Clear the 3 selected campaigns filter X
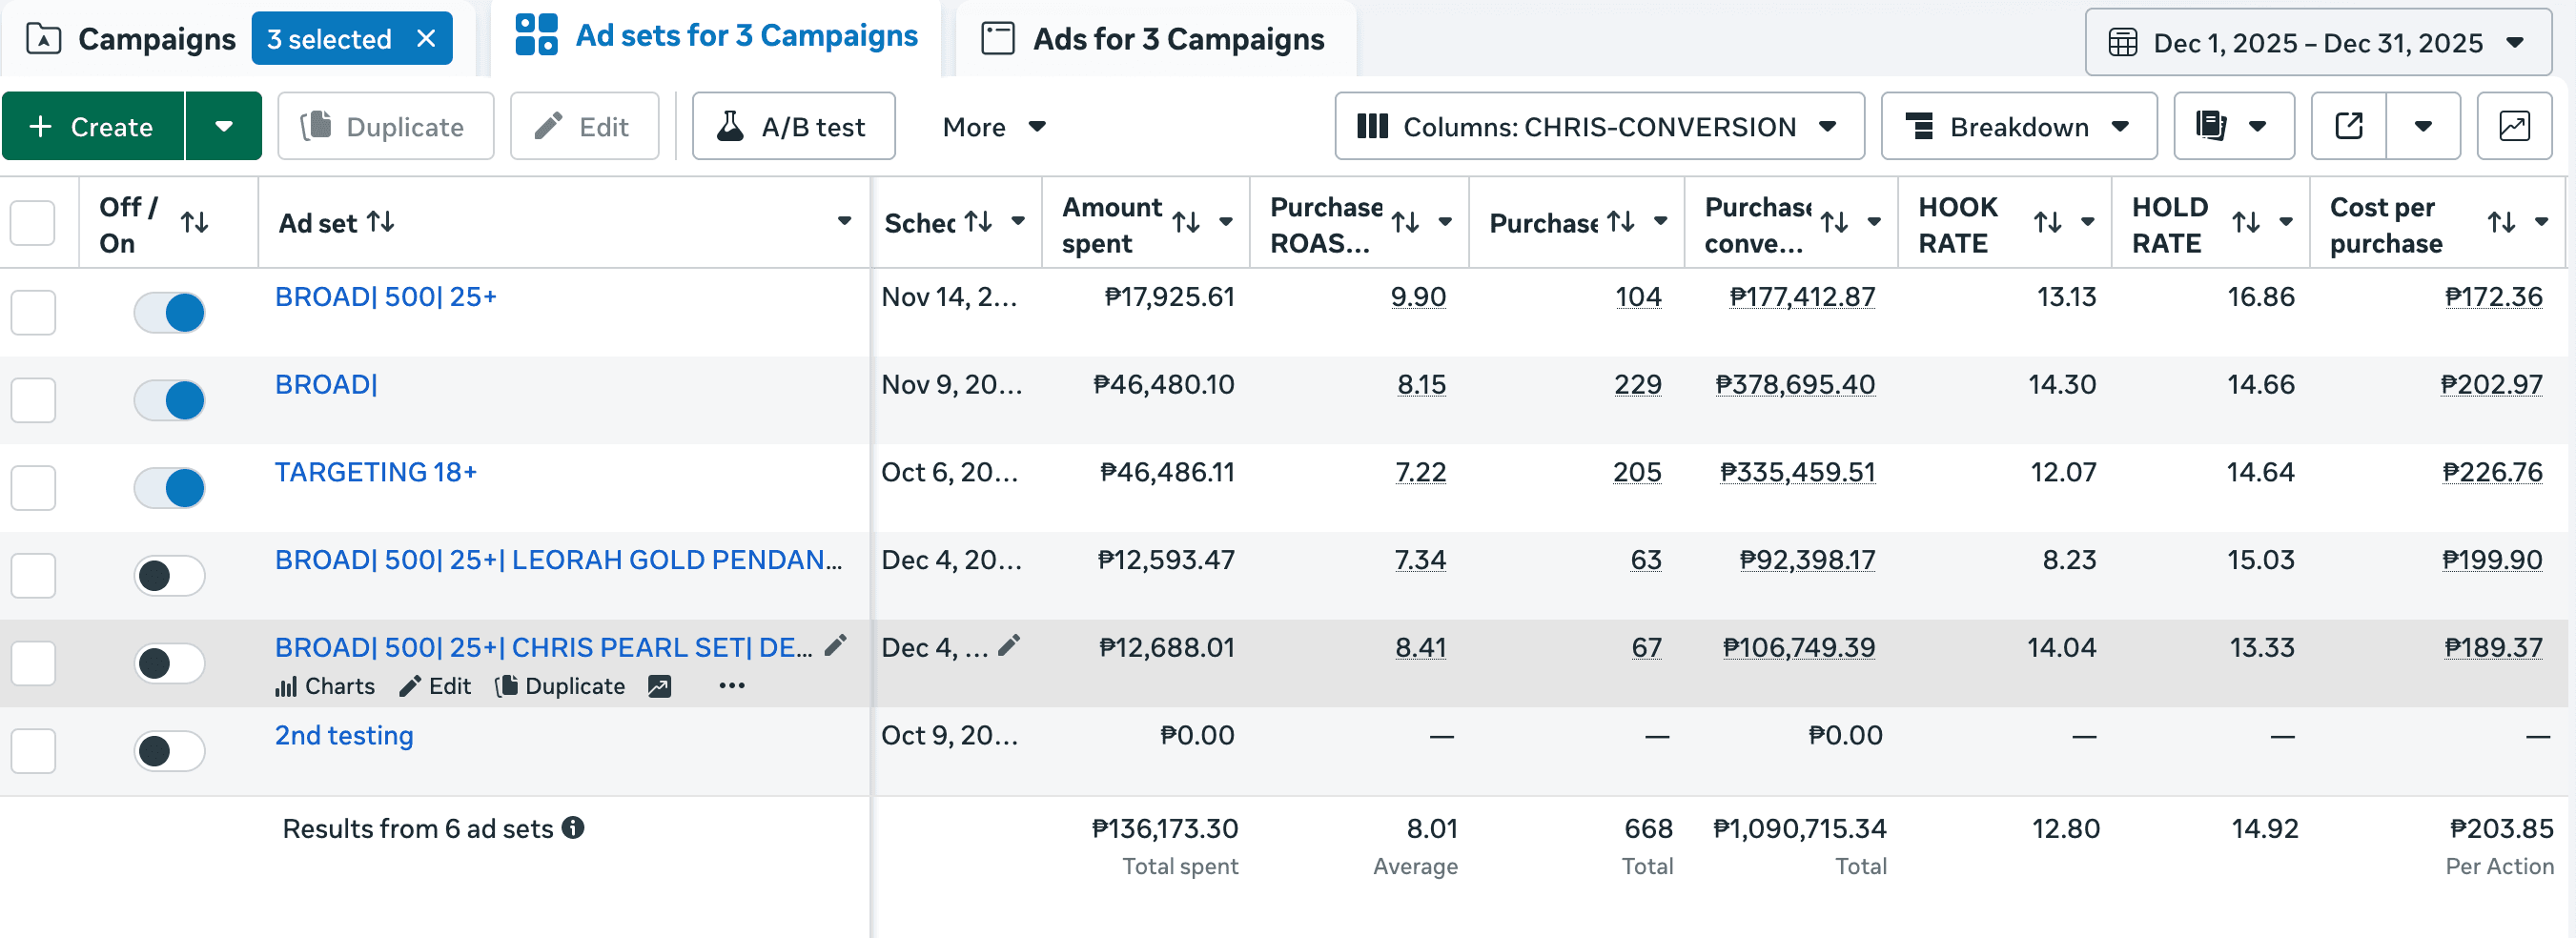The width and height of the screenshot is (2576, 938). click(x=426, y=39)
